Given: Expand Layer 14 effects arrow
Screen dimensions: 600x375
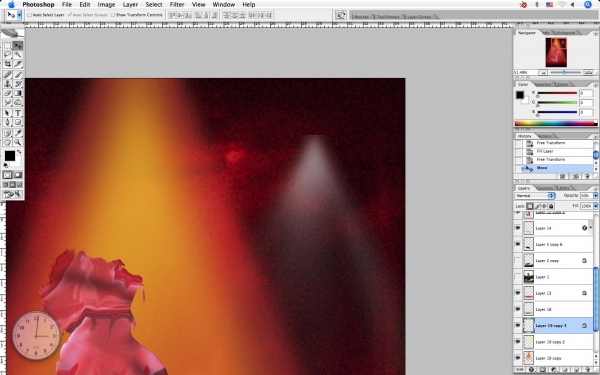Looking at the screenshot, I should [591, 228].
